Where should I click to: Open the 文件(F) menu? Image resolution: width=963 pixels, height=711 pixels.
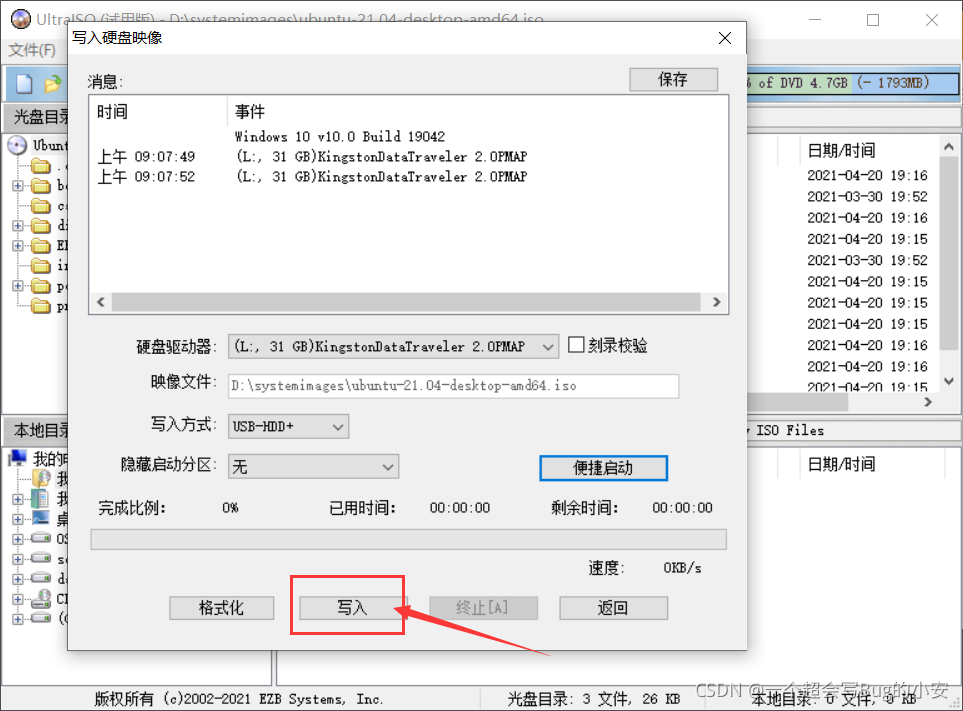coord(33,50)
